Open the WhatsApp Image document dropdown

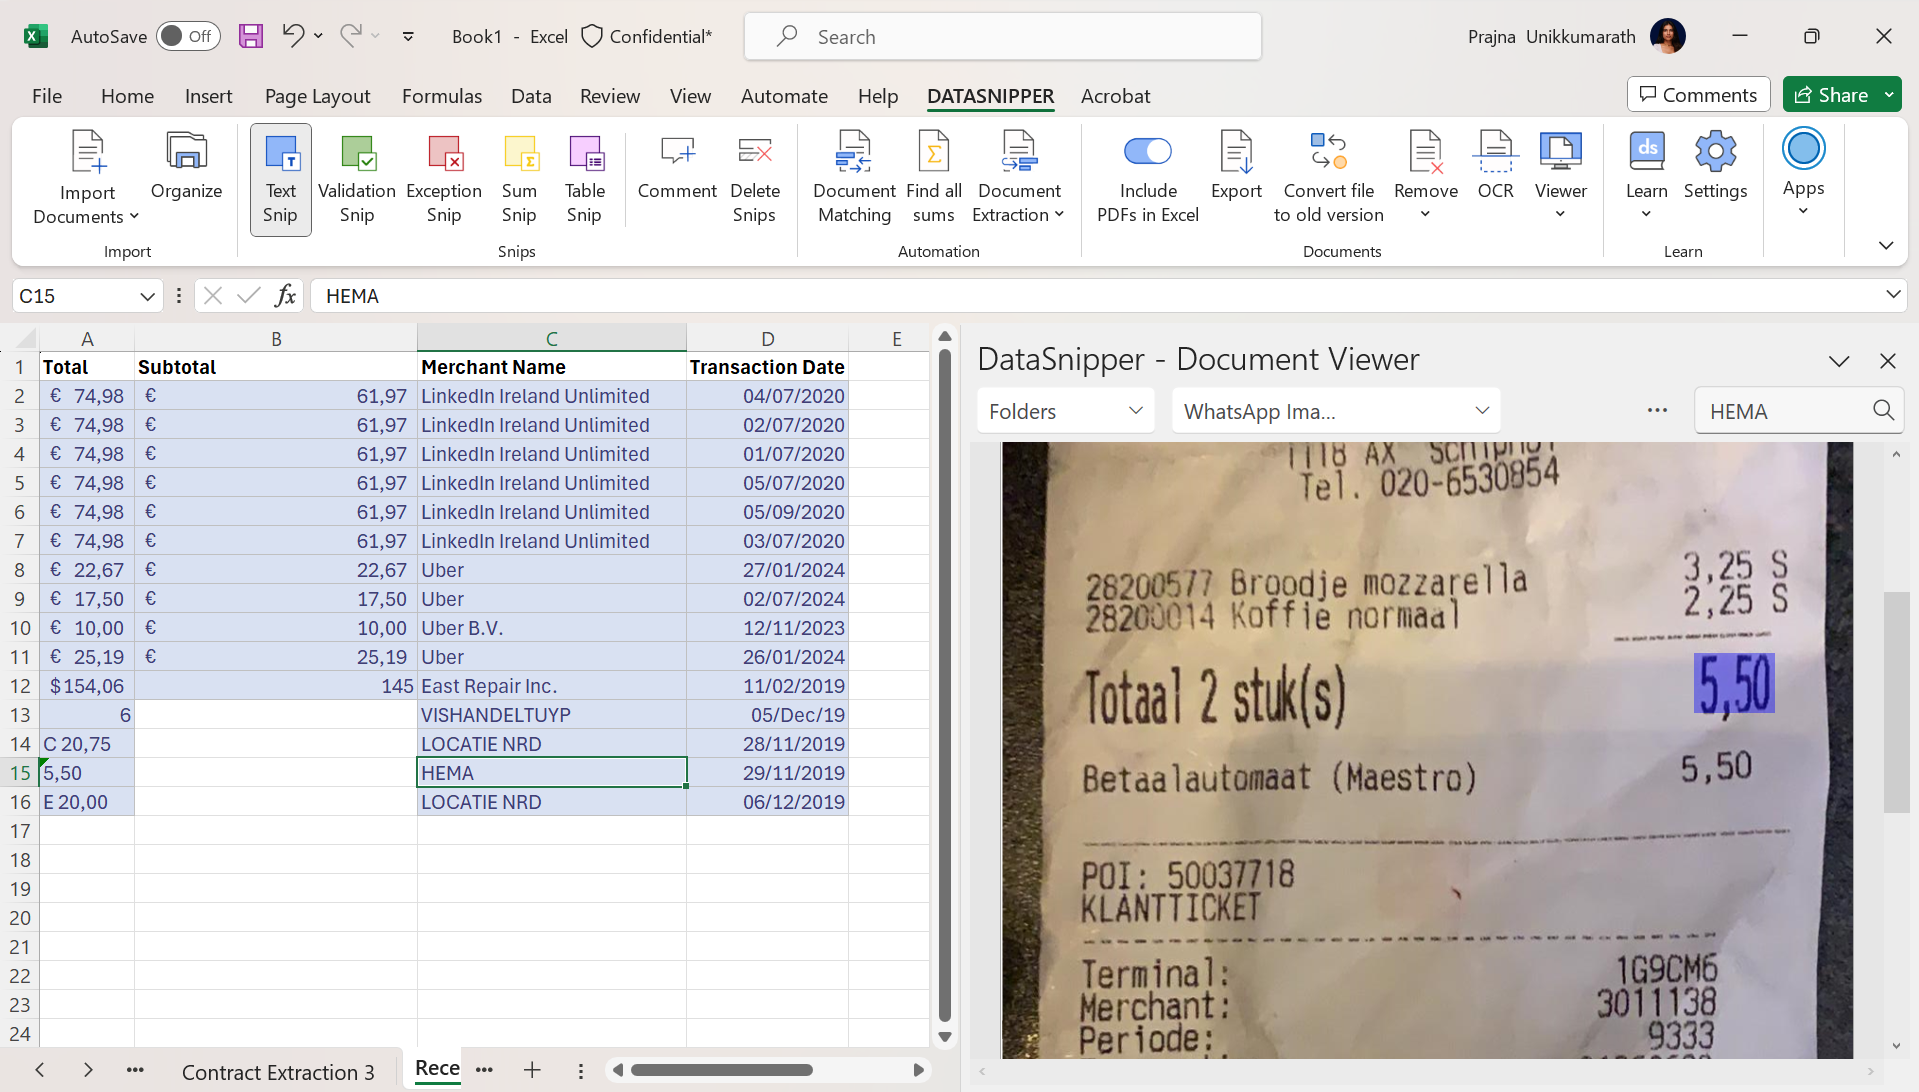point(1335,411)
